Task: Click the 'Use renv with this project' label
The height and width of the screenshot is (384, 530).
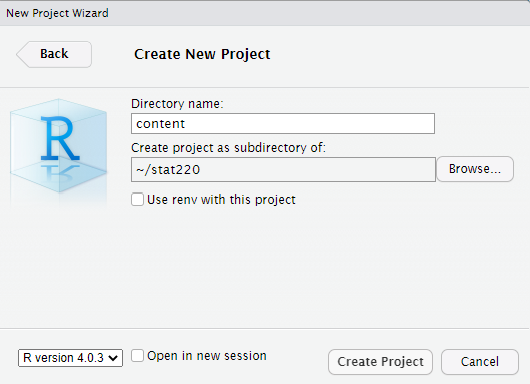Action: coord(221,200)
